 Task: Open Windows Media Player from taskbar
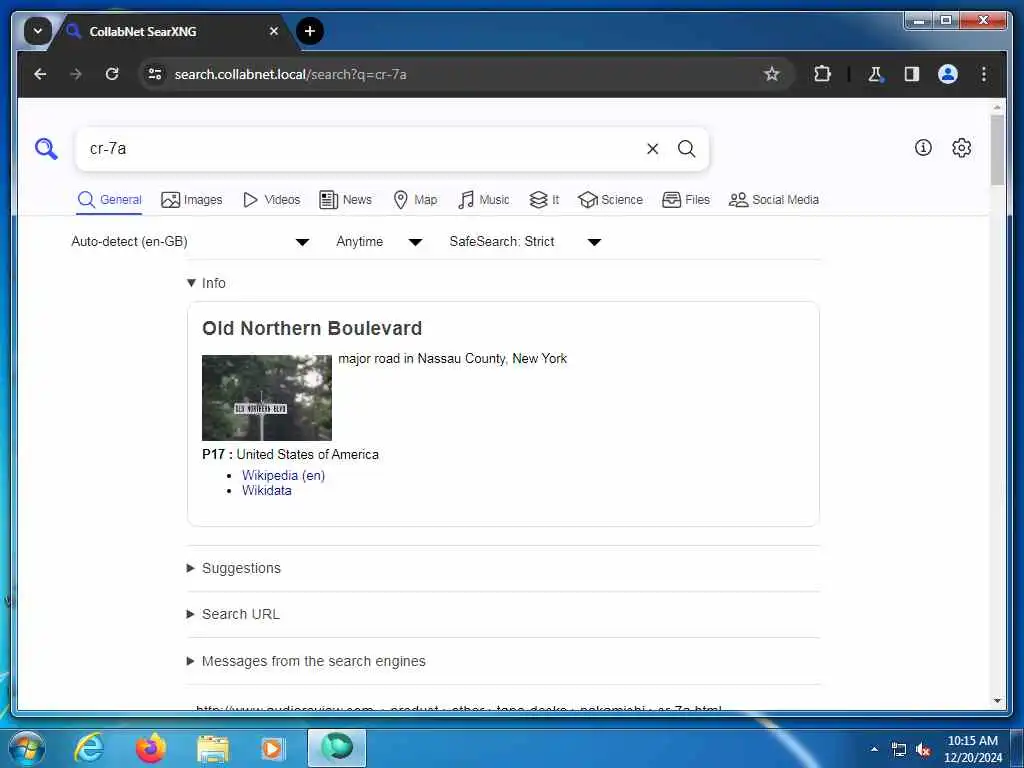click(272, 749)
